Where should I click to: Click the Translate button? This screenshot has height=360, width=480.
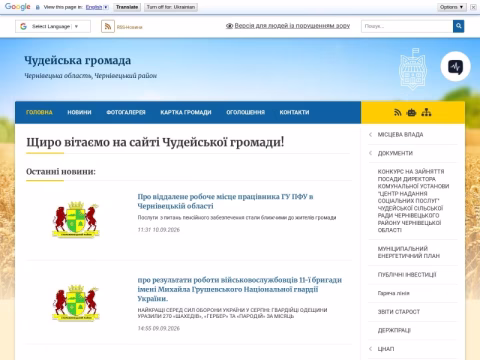127,7
